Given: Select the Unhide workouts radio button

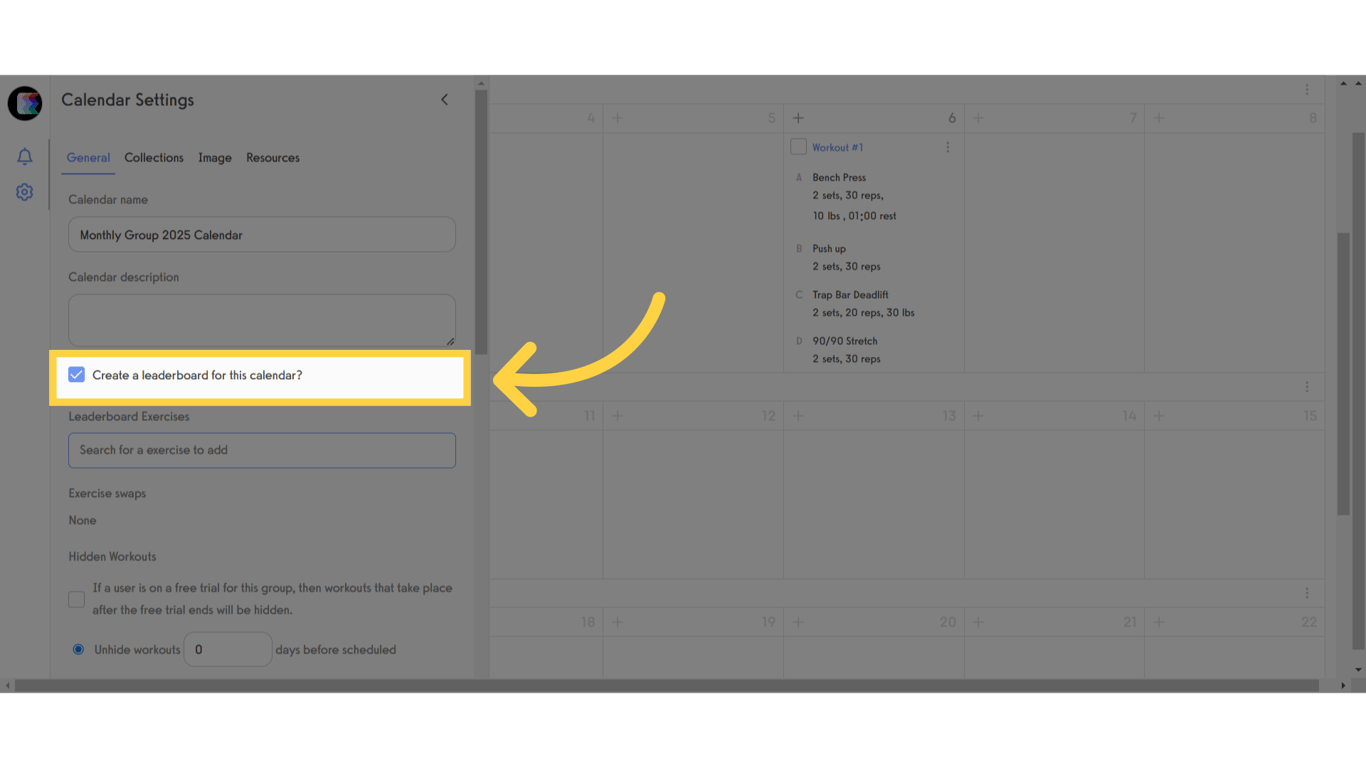Looking at the screenshot, I should pyautogui.click(x=78, y=649).
